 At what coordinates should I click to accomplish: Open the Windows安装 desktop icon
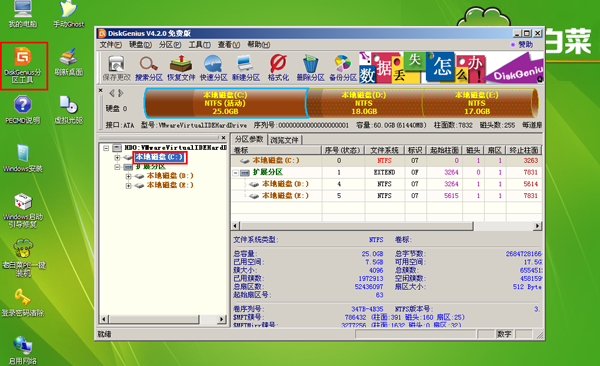pos(23,158)
